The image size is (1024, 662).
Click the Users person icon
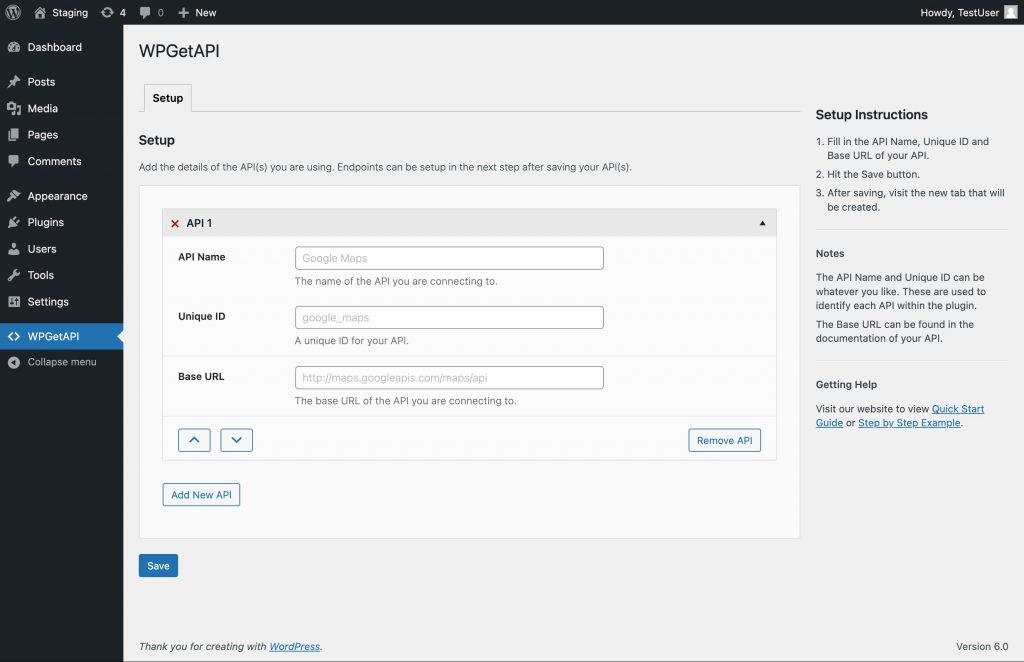(14, 249)
